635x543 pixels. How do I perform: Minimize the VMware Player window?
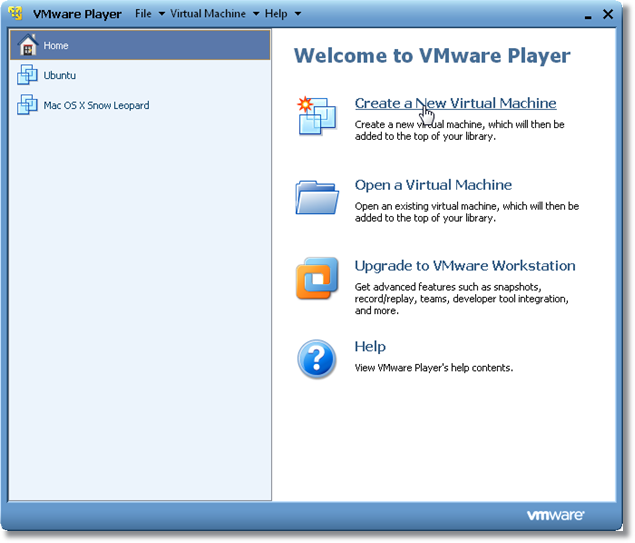(x=588, y=16)
